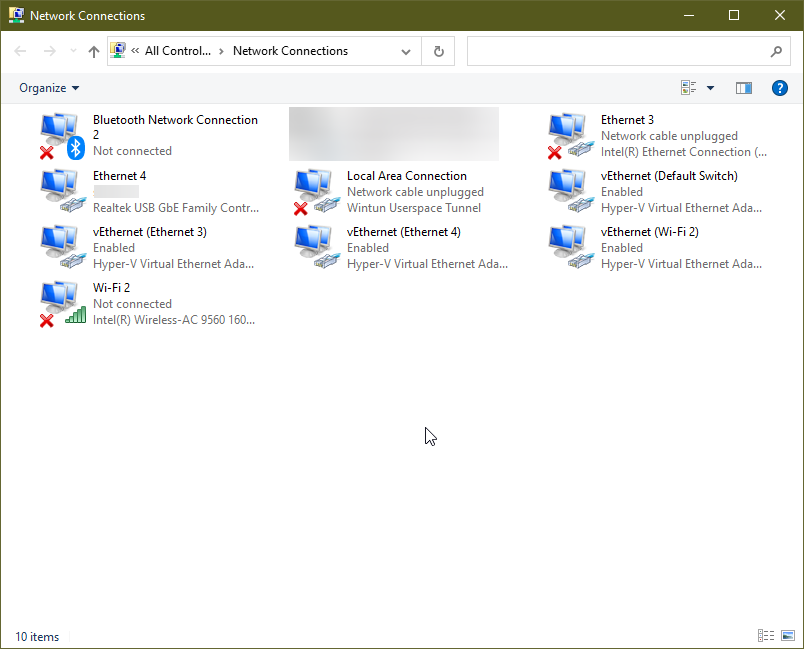Switch to large icons view in status bar
Image resolution: width=804 pixels, height=649 pixels.
point(788,636)
